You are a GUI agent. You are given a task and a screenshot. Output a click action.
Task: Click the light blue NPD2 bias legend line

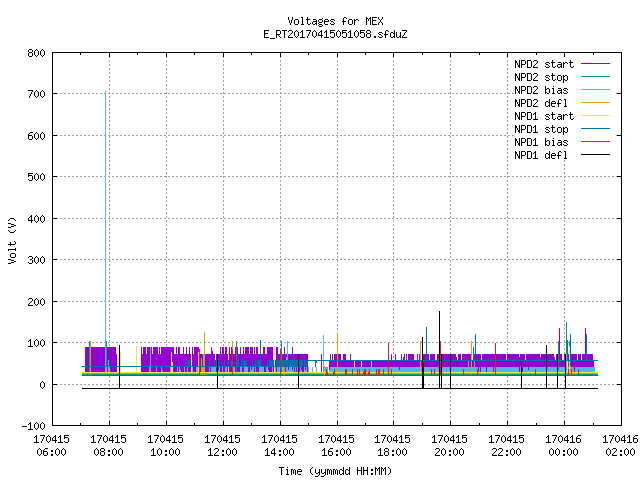(x=596, y=90)
